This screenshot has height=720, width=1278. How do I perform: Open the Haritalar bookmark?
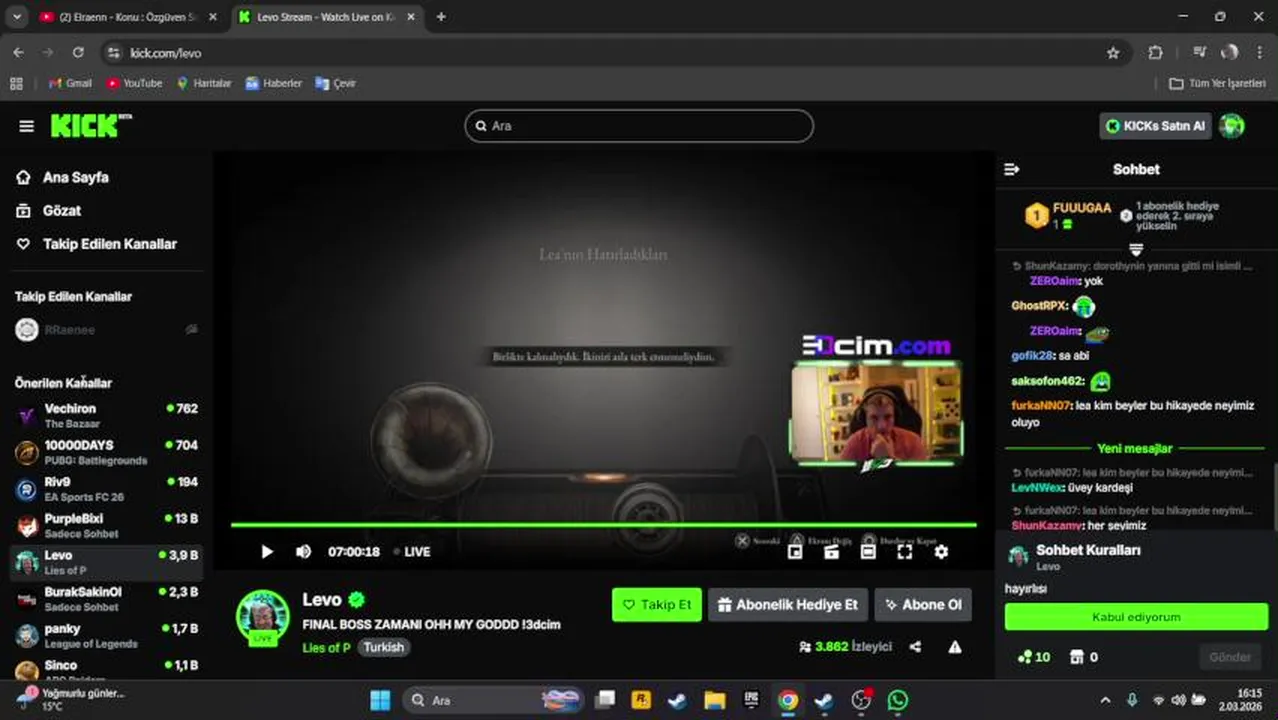(x=204, y=83)
